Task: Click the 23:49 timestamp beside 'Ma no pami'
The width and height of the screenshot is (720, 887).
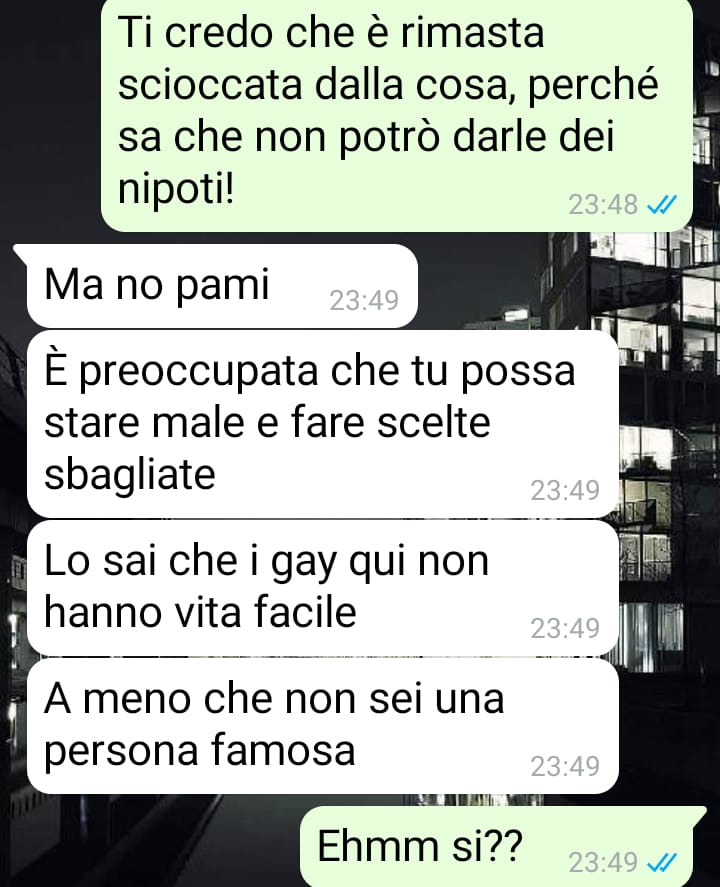Action: coord(364,300)
